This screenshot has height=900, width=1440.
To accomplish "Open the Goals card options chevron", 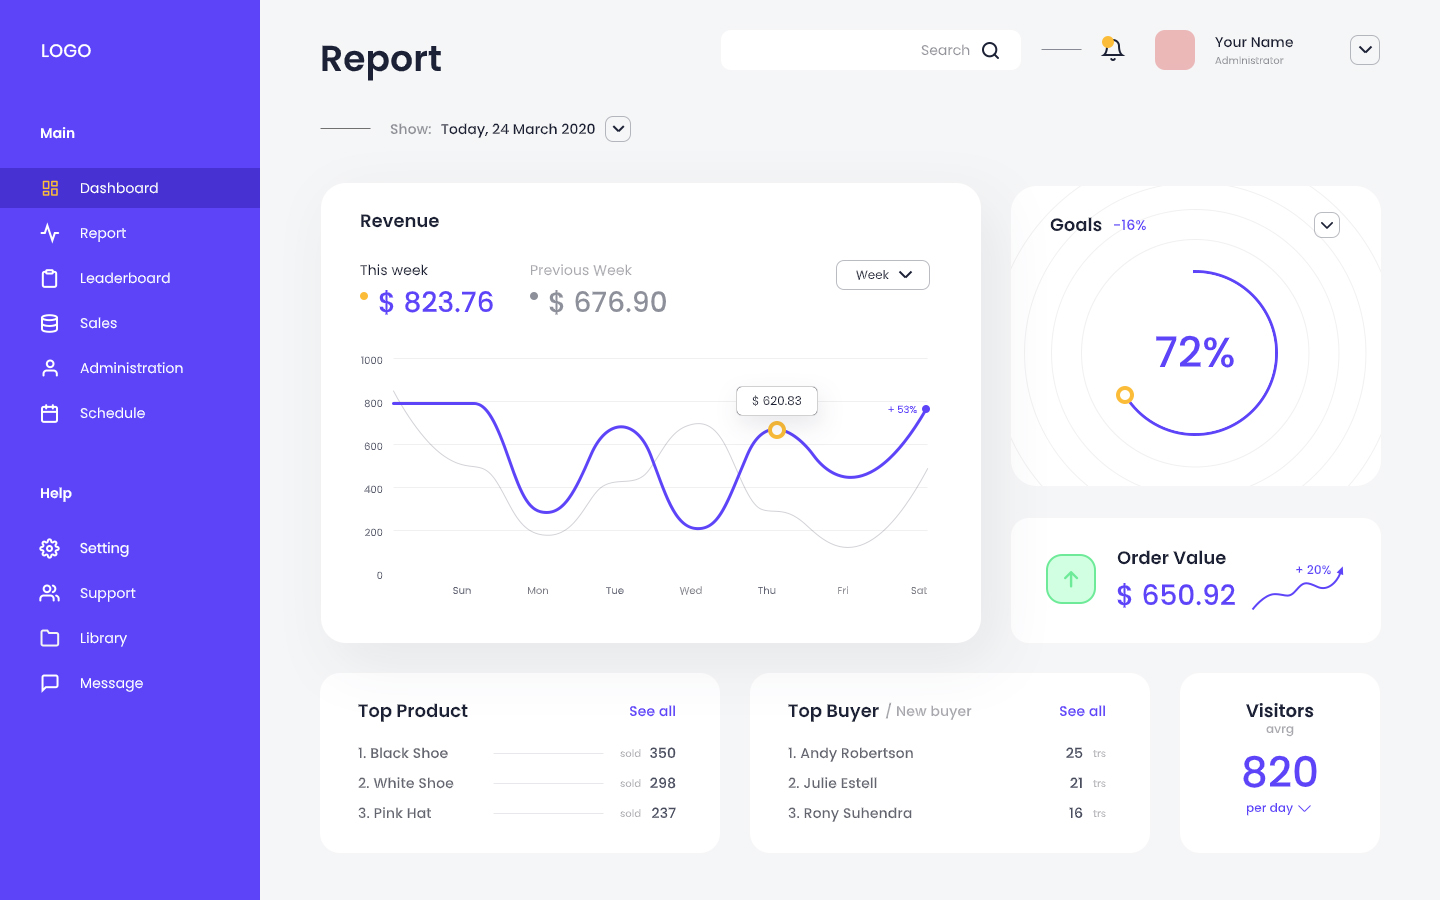I will tap(1327, 224).
